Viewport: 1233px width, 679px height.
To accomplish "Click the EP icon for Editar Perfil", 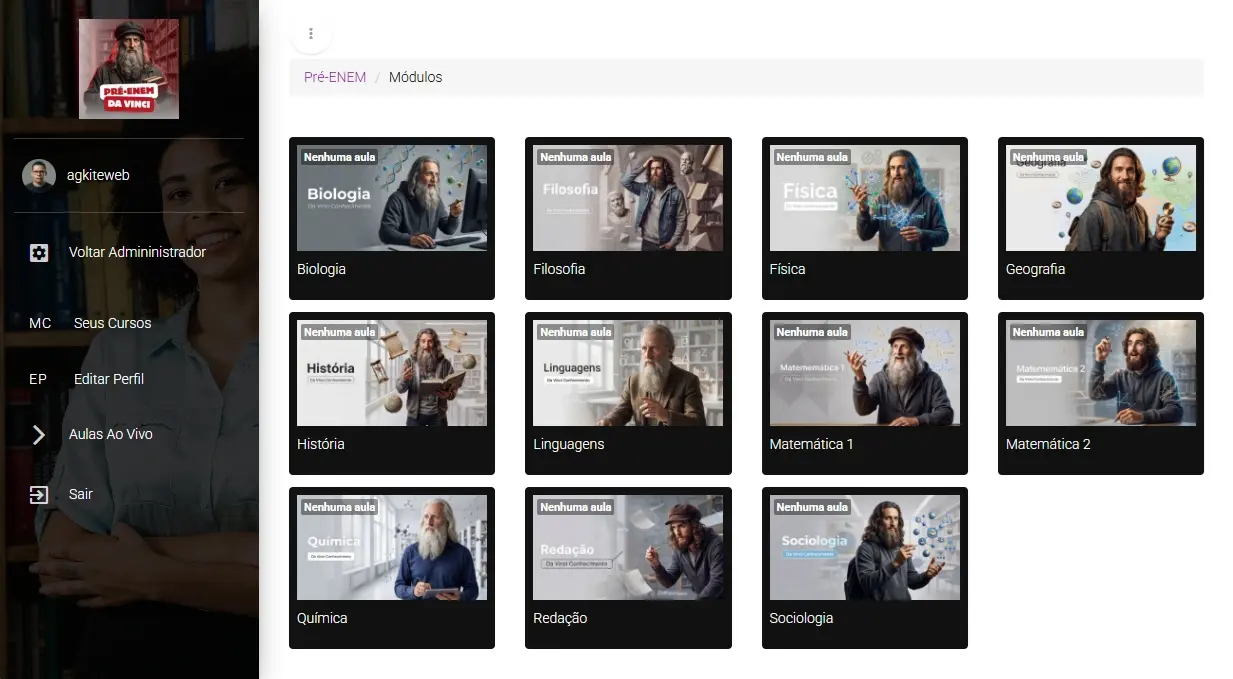I will [x=38, y=379].
